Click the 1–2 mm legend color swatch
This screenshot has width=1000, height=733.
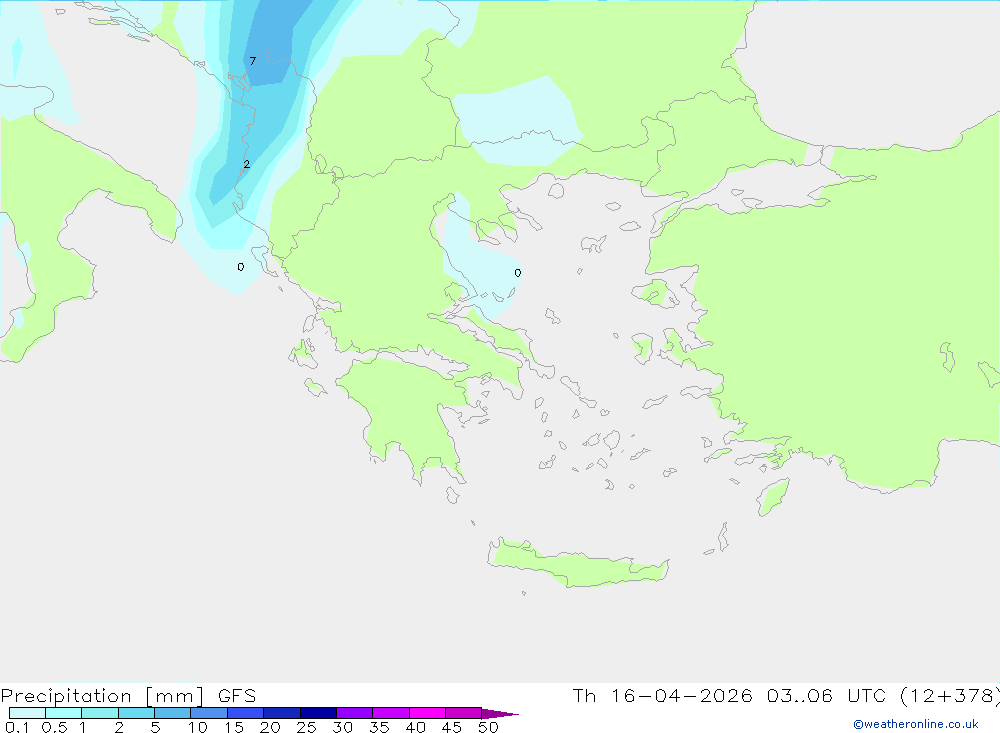(100, 713)
